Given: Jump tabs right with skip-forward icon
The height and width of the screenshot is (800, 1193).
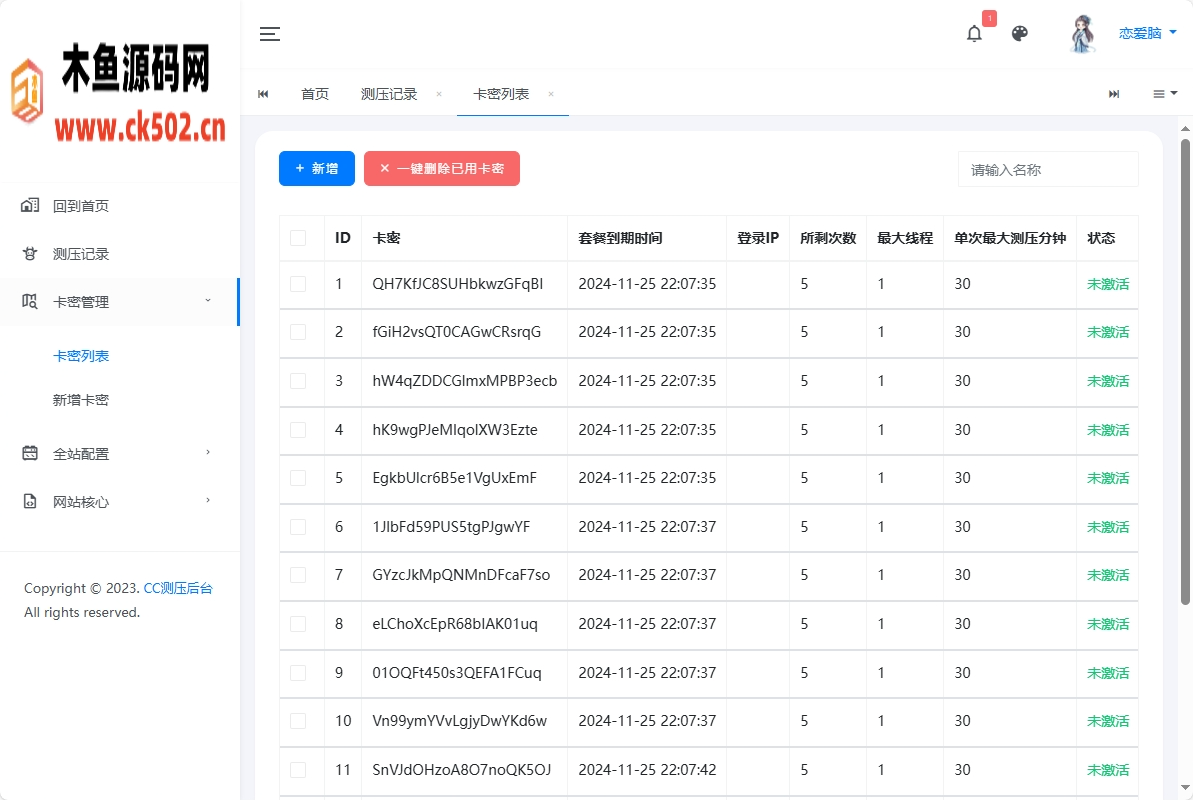Looking at the screenshot, I should [1114, 94].
